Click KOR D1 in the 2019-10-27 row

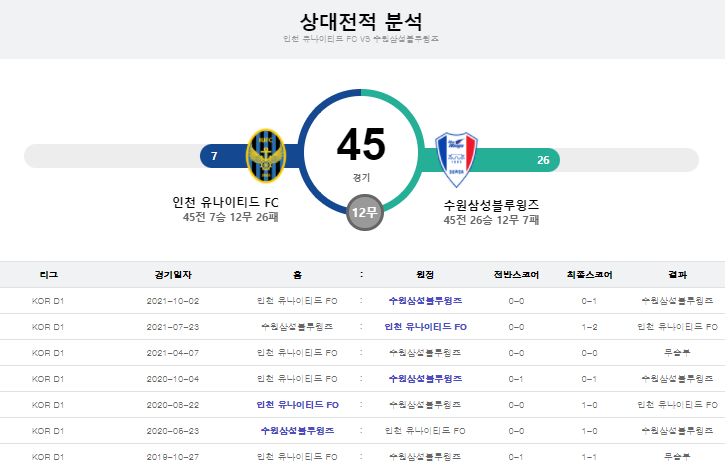[x=48, y=457]
